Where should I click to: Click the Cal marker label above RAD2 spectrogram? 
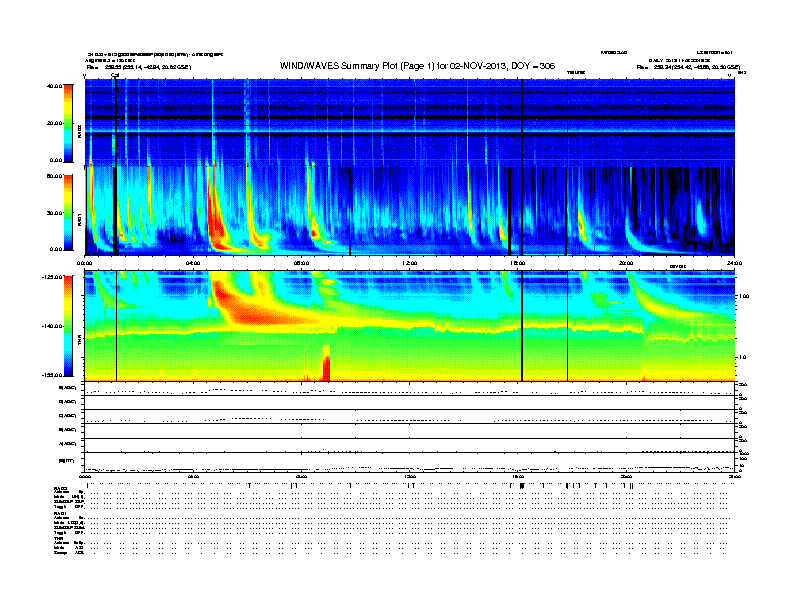point(115,75)
